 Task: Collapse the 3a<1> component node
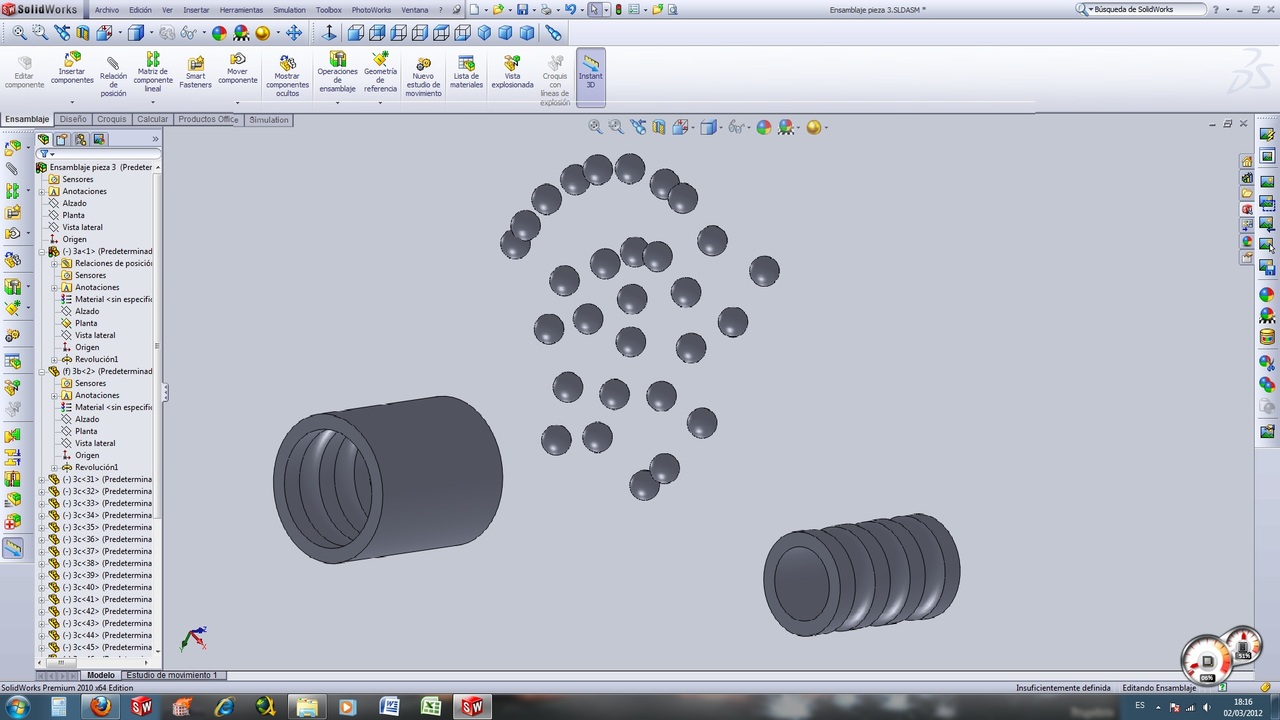42,251
